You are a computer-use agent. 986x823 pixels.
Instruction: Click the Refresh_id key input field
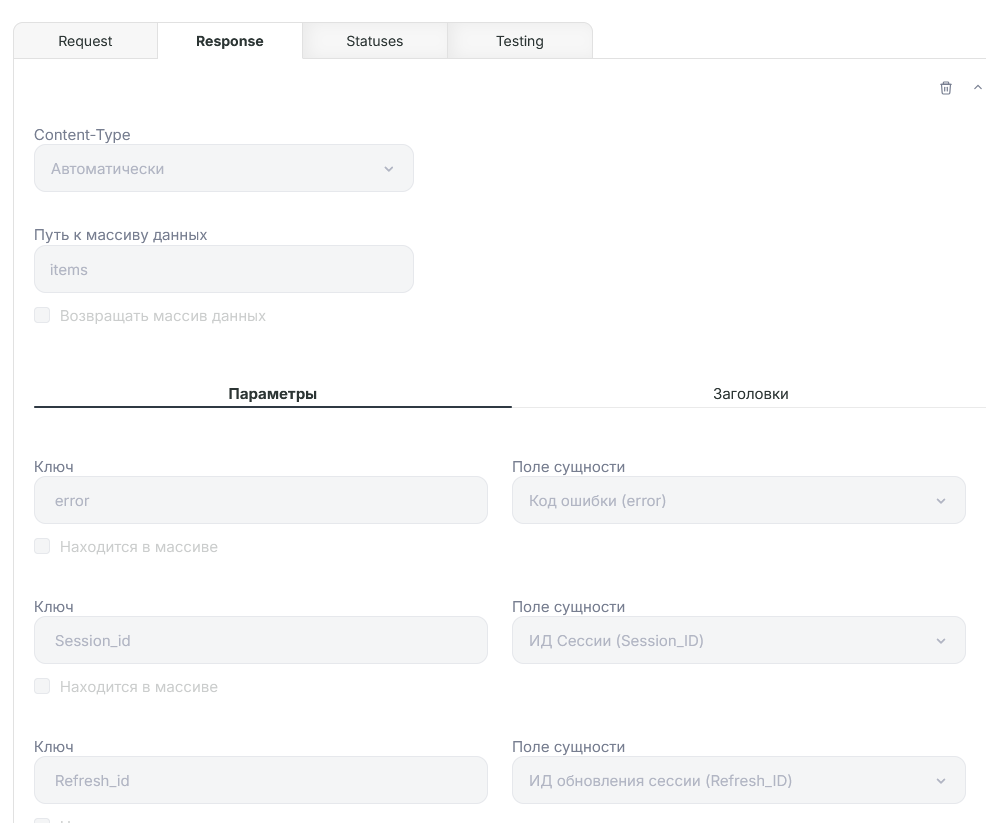tap(261, 780)
